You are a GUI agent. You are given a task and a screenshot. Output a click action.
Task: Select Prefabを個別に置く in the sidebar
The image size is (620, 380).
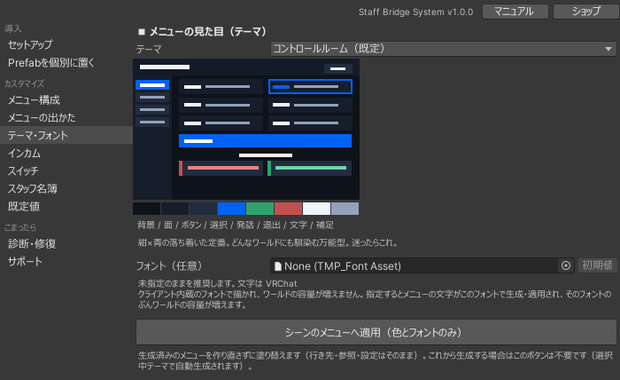tap(51, 62)
